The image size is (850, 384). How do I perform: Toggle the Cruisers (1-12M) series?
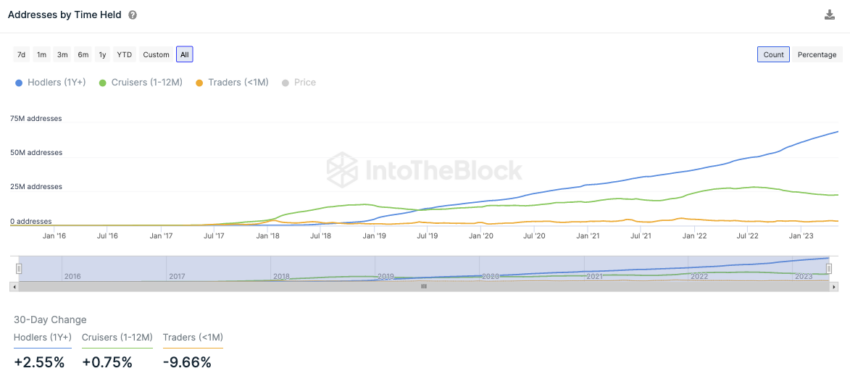(140, 83)
